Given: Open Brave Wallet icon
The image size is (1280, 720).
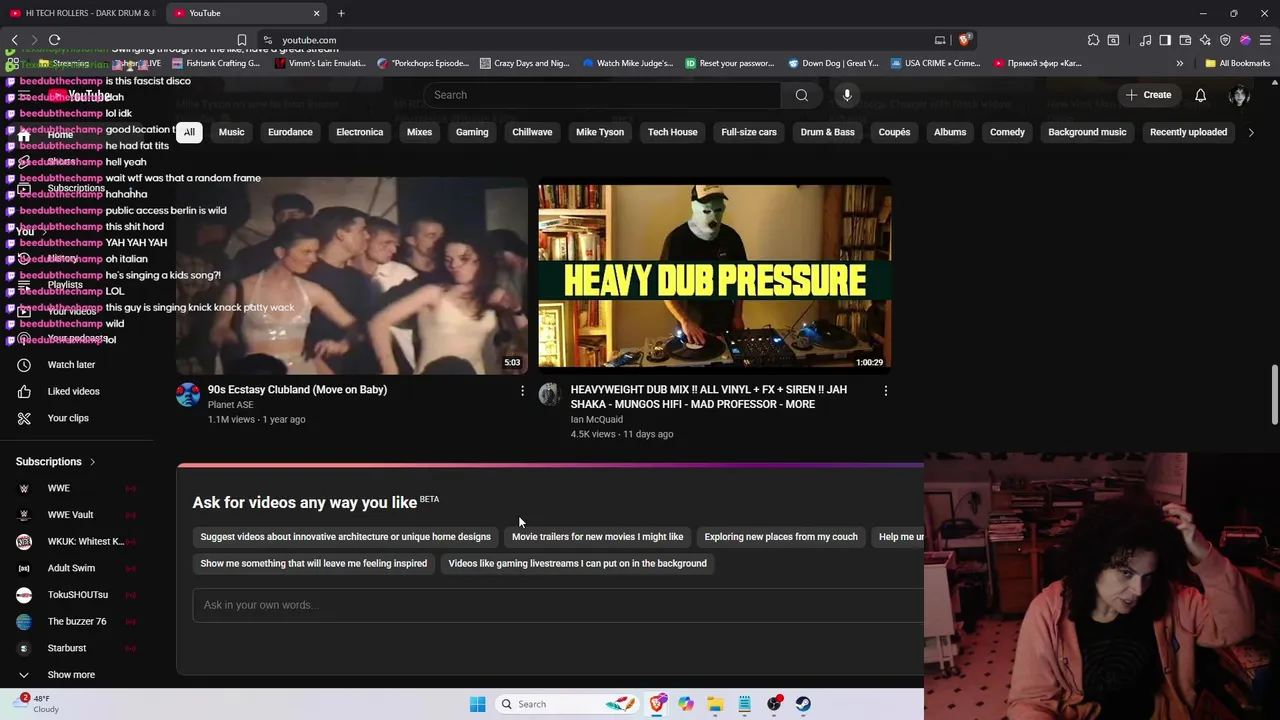Looking at the screenshot, I should (1185, 40).
